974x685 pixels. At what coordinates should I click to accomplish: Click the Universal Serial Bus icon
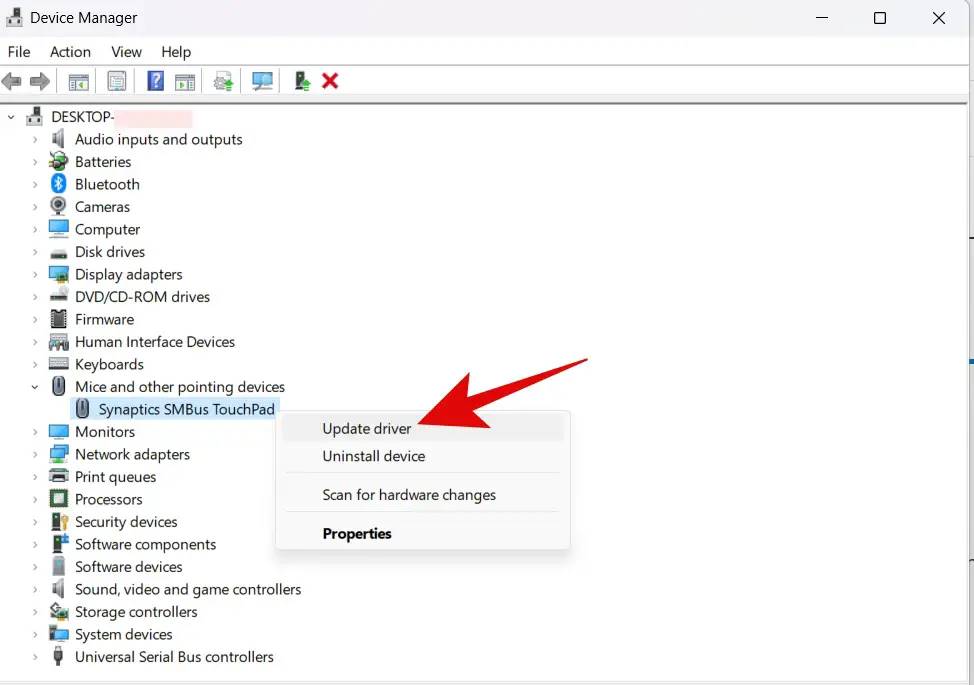(58, 656)
